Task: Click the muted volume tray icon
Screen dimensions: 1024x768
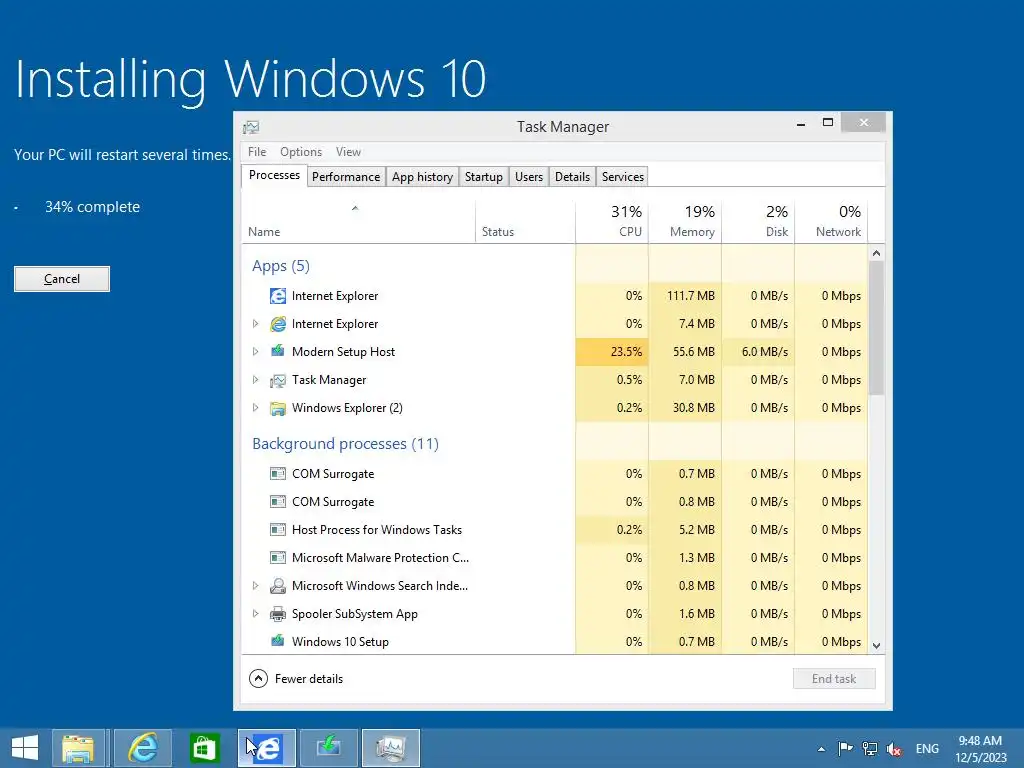Action: pos(894,749)
